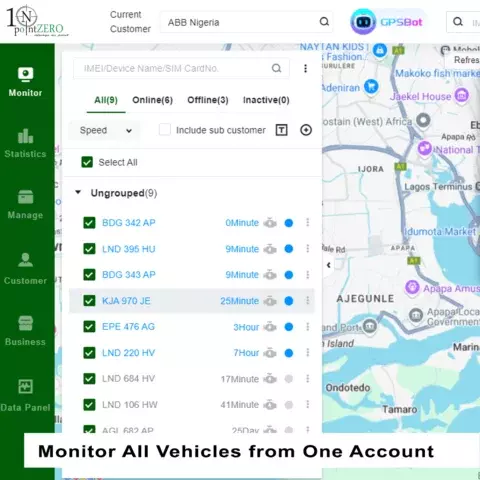Collapse the Ungrouped(9) group
480x480 pixels.
tap(78, 192)
